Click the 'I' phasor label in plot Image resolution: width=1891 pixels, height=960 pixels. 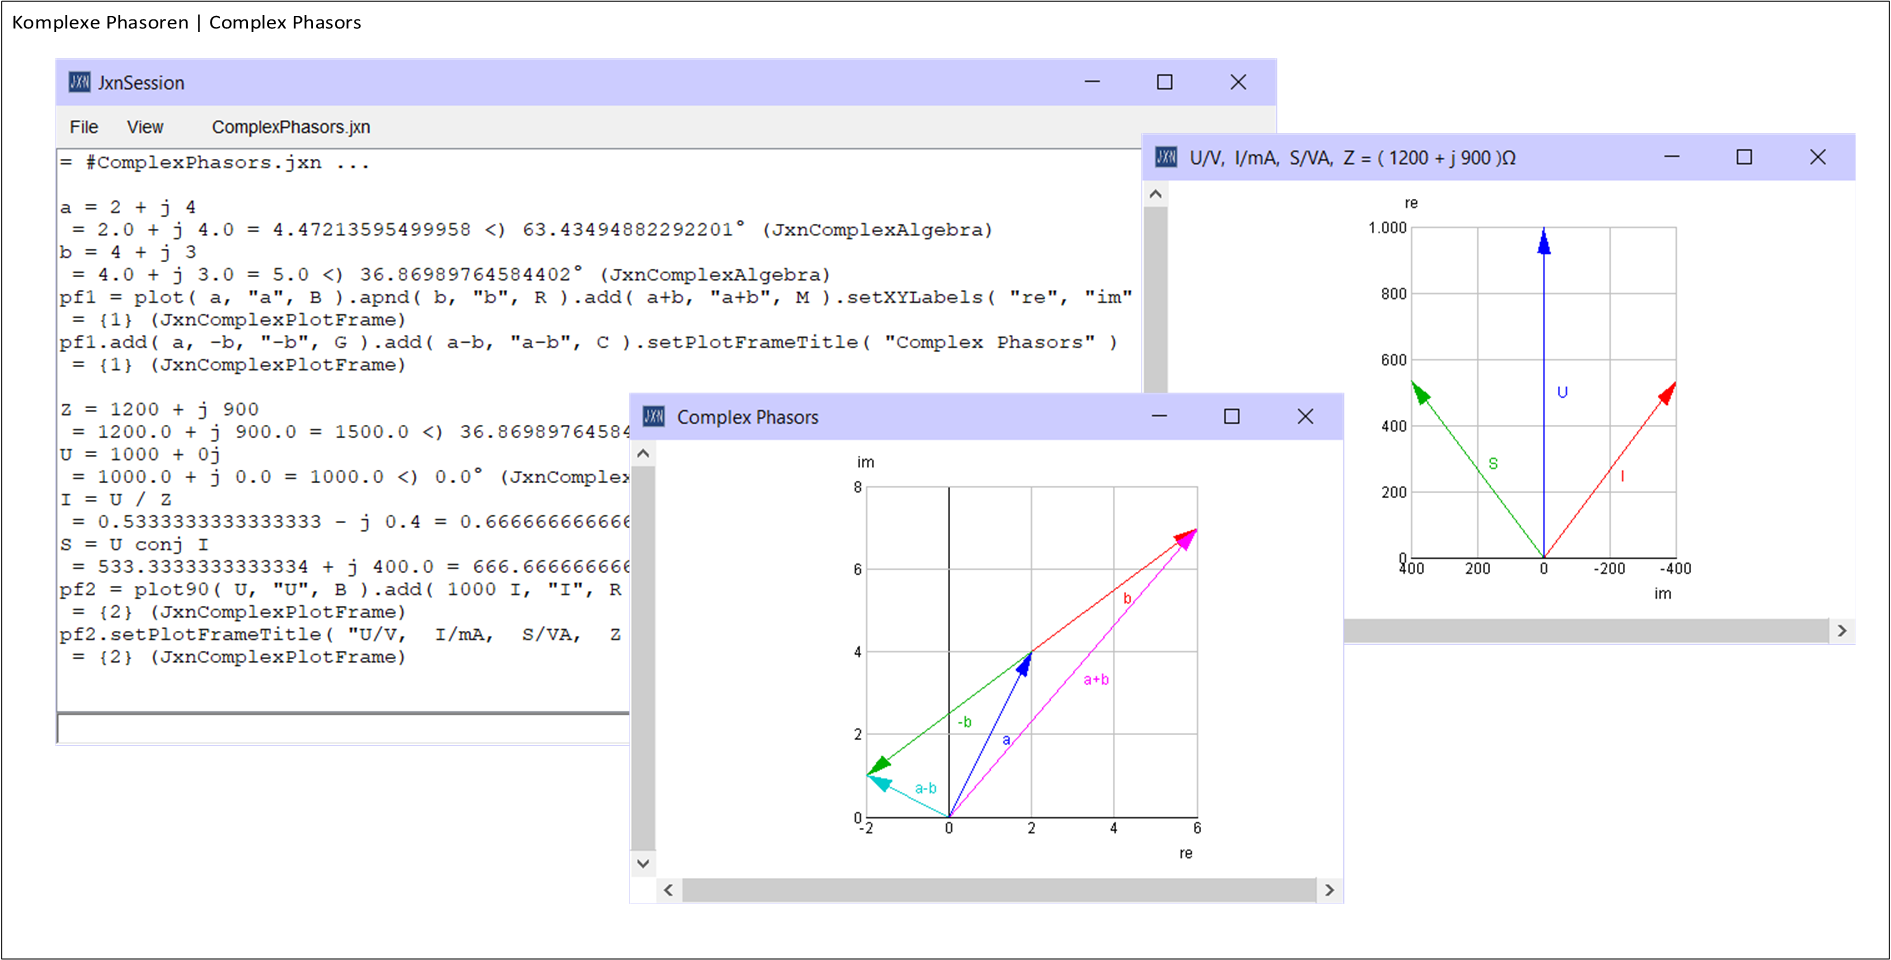coord(1622,477)
